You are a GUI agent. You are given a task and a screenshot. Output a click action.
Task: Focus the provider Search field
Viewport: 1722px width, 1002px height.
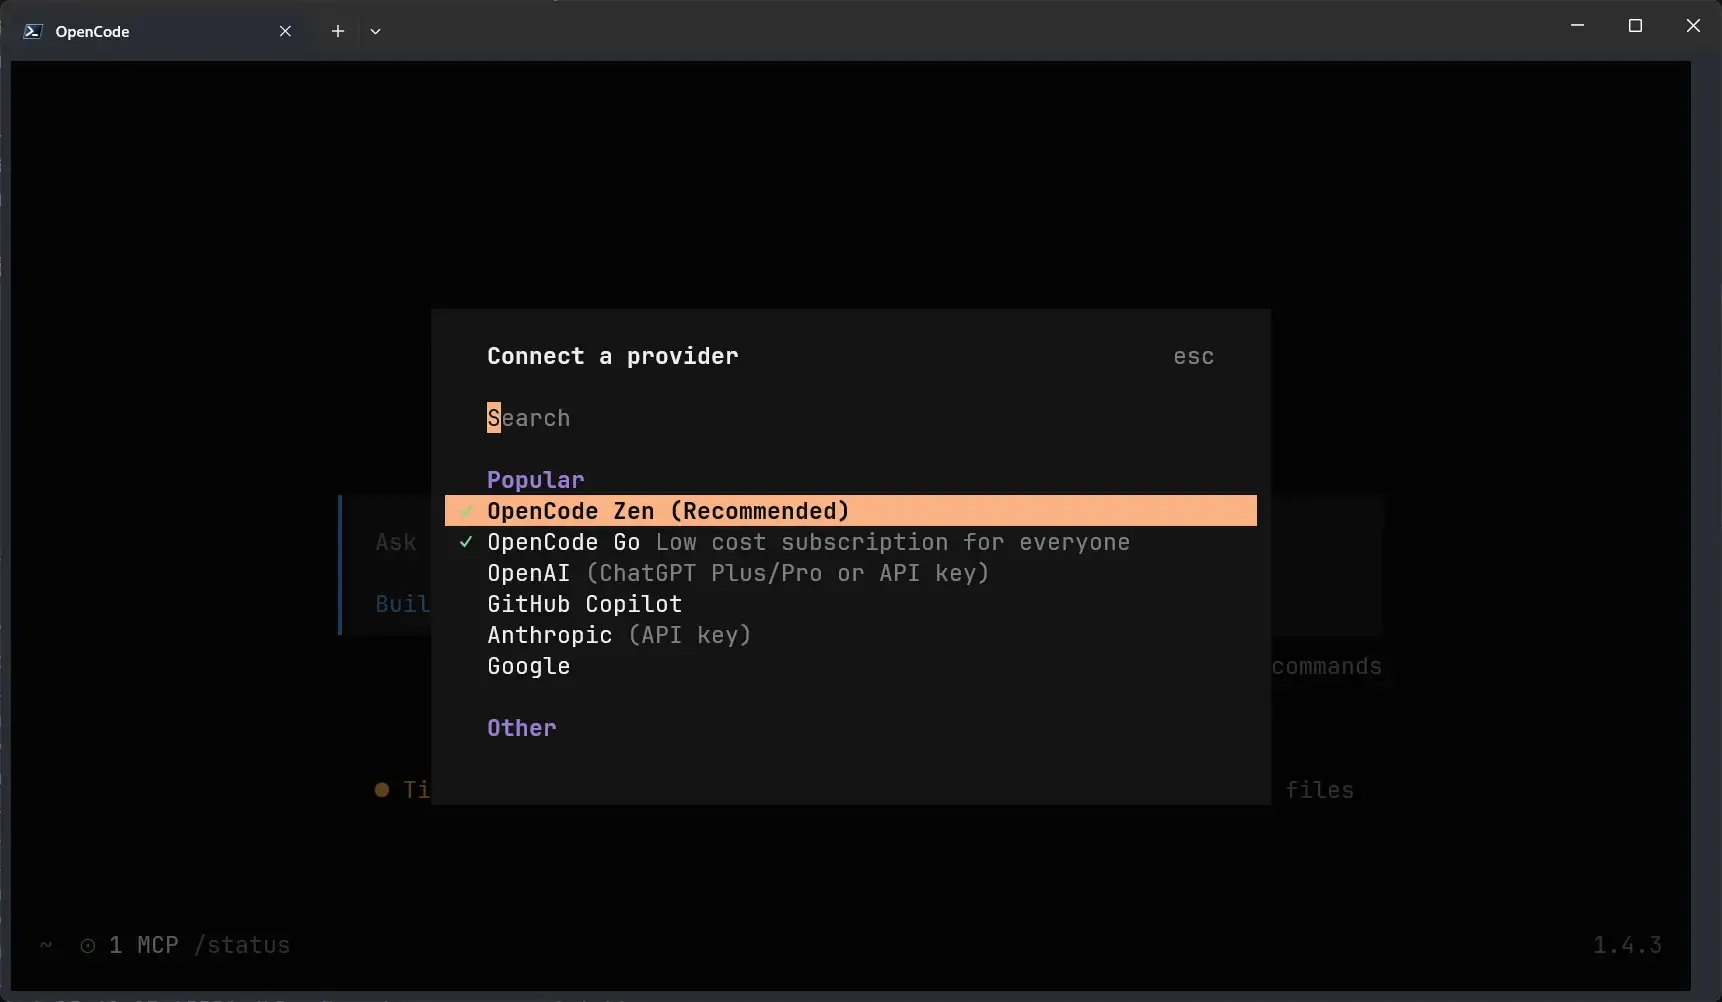(851, 418)
